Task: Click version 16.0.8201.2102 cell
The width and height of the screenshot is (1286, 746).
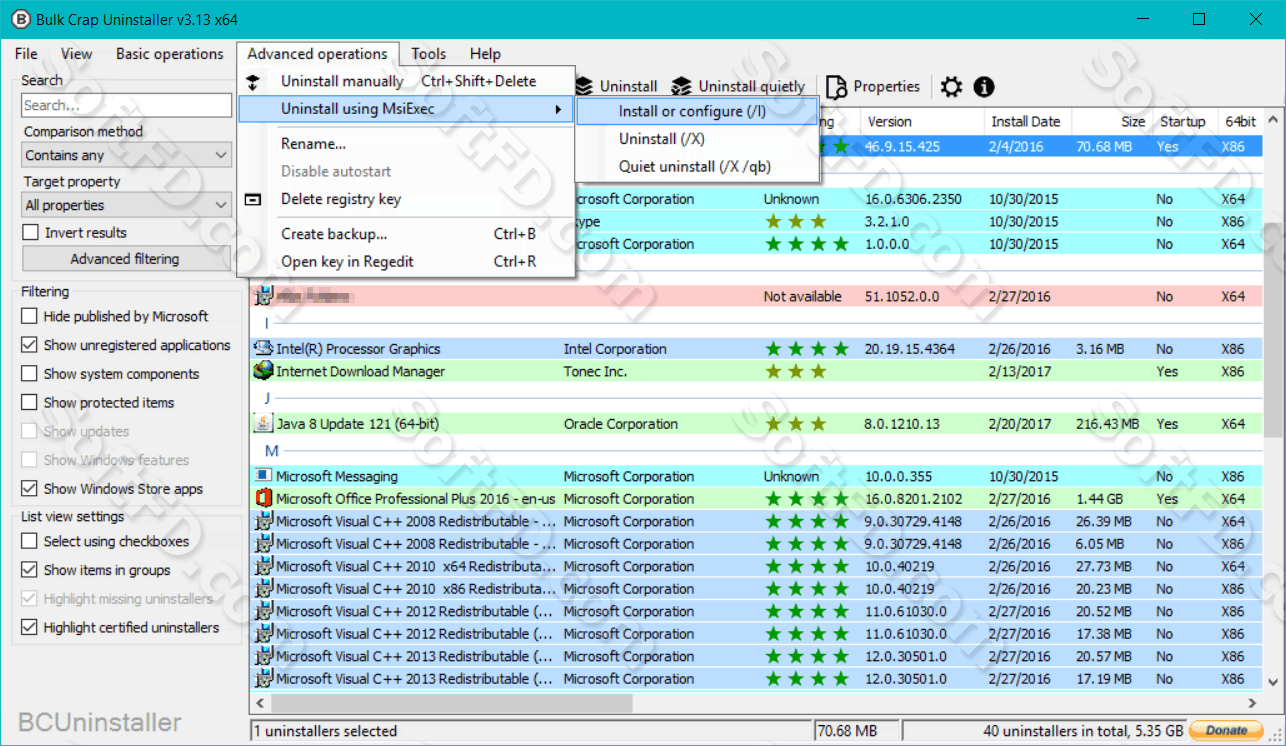Action: (x=914, y=499)
